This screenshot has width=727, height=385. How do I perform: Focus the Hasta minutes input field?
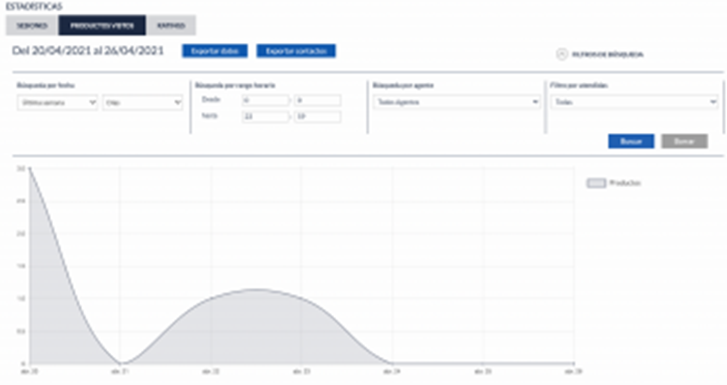(318, 116)
